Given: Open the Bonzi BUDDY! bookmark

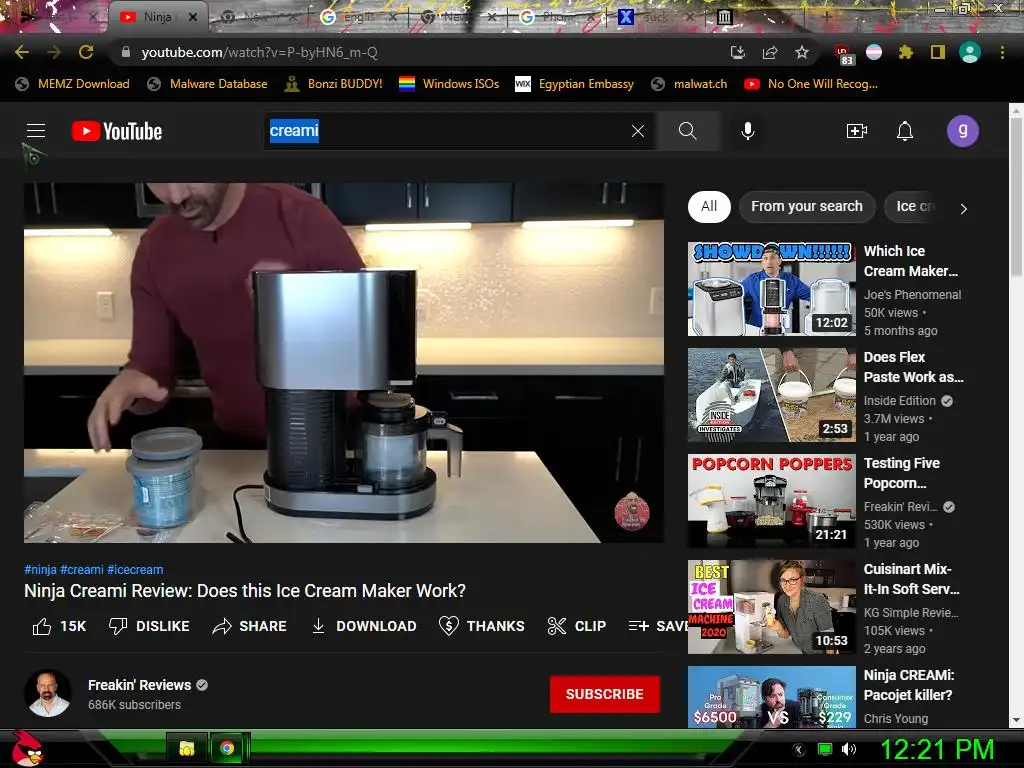Looking at the screenshot, I should click(334, 84).
